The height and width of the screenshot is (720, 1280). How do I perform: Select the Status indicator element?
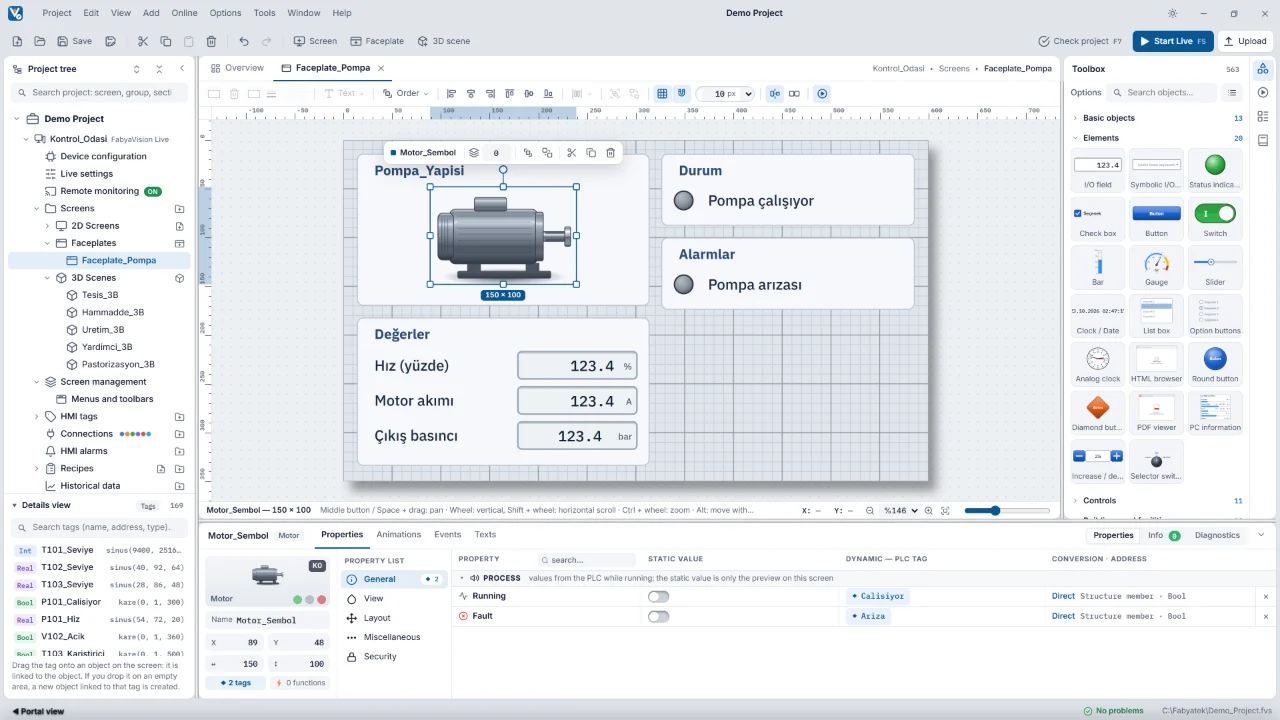(1214, 171)
